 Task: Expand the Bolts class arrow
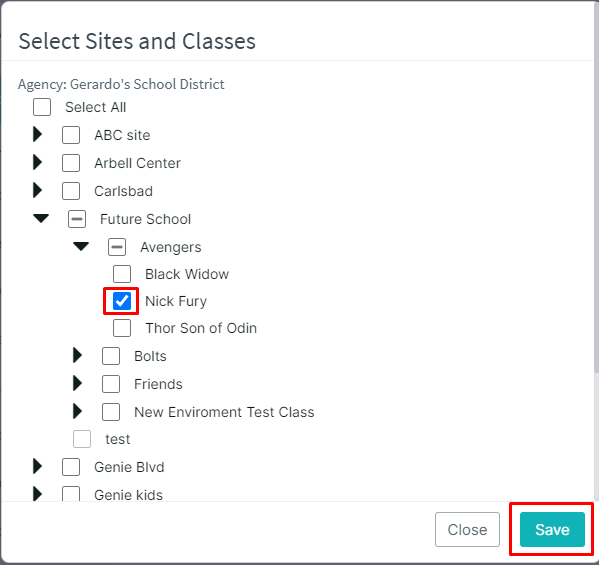pos(78,355)
